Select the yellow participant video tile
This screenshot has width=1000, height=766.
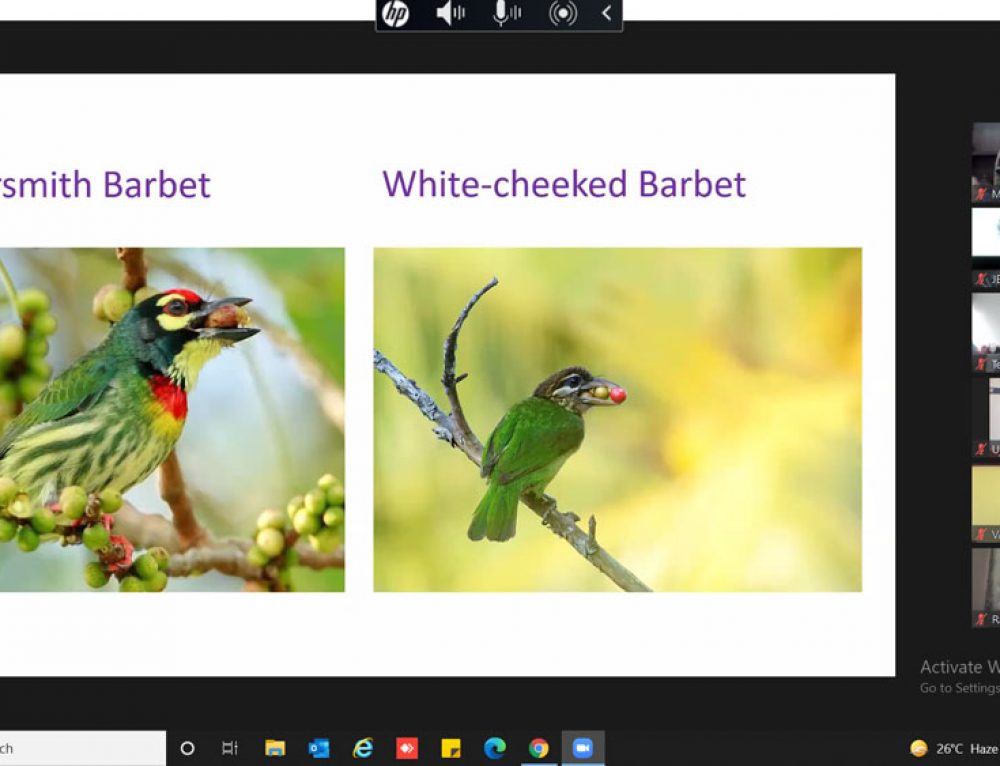pos(986,504)
